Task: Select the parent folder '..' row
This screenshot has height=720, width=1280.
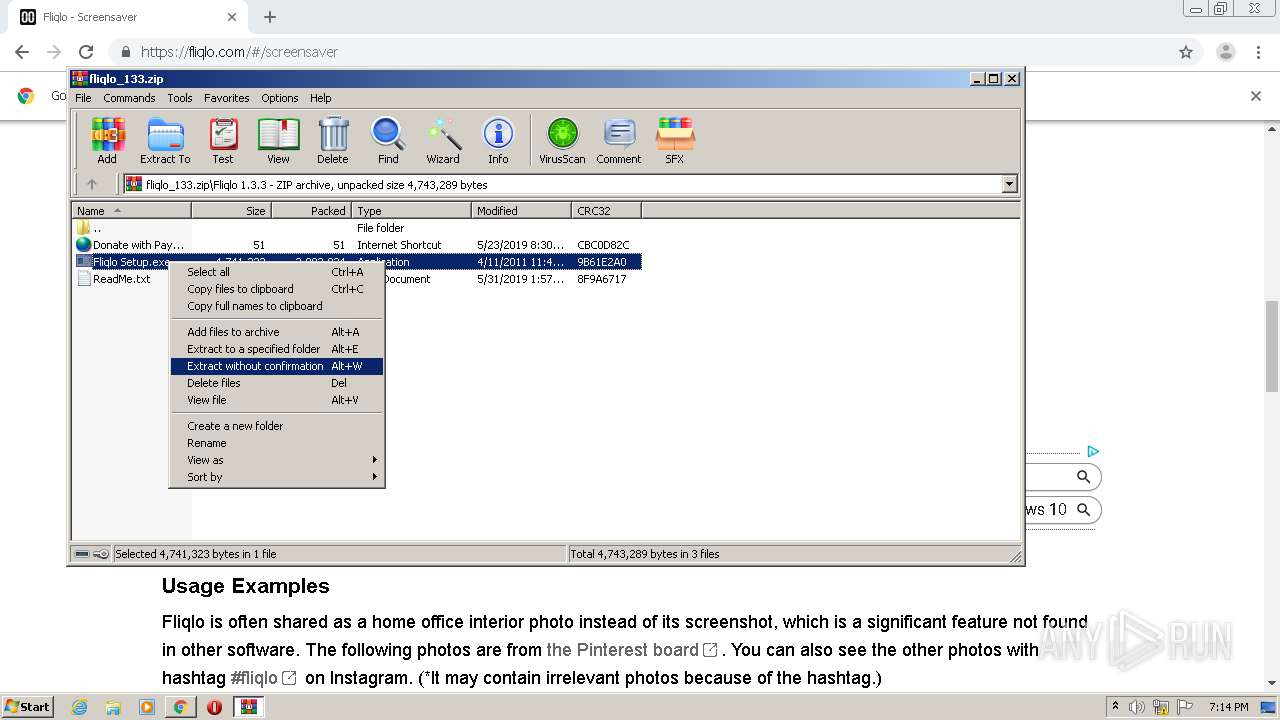Action: point(357,228)
